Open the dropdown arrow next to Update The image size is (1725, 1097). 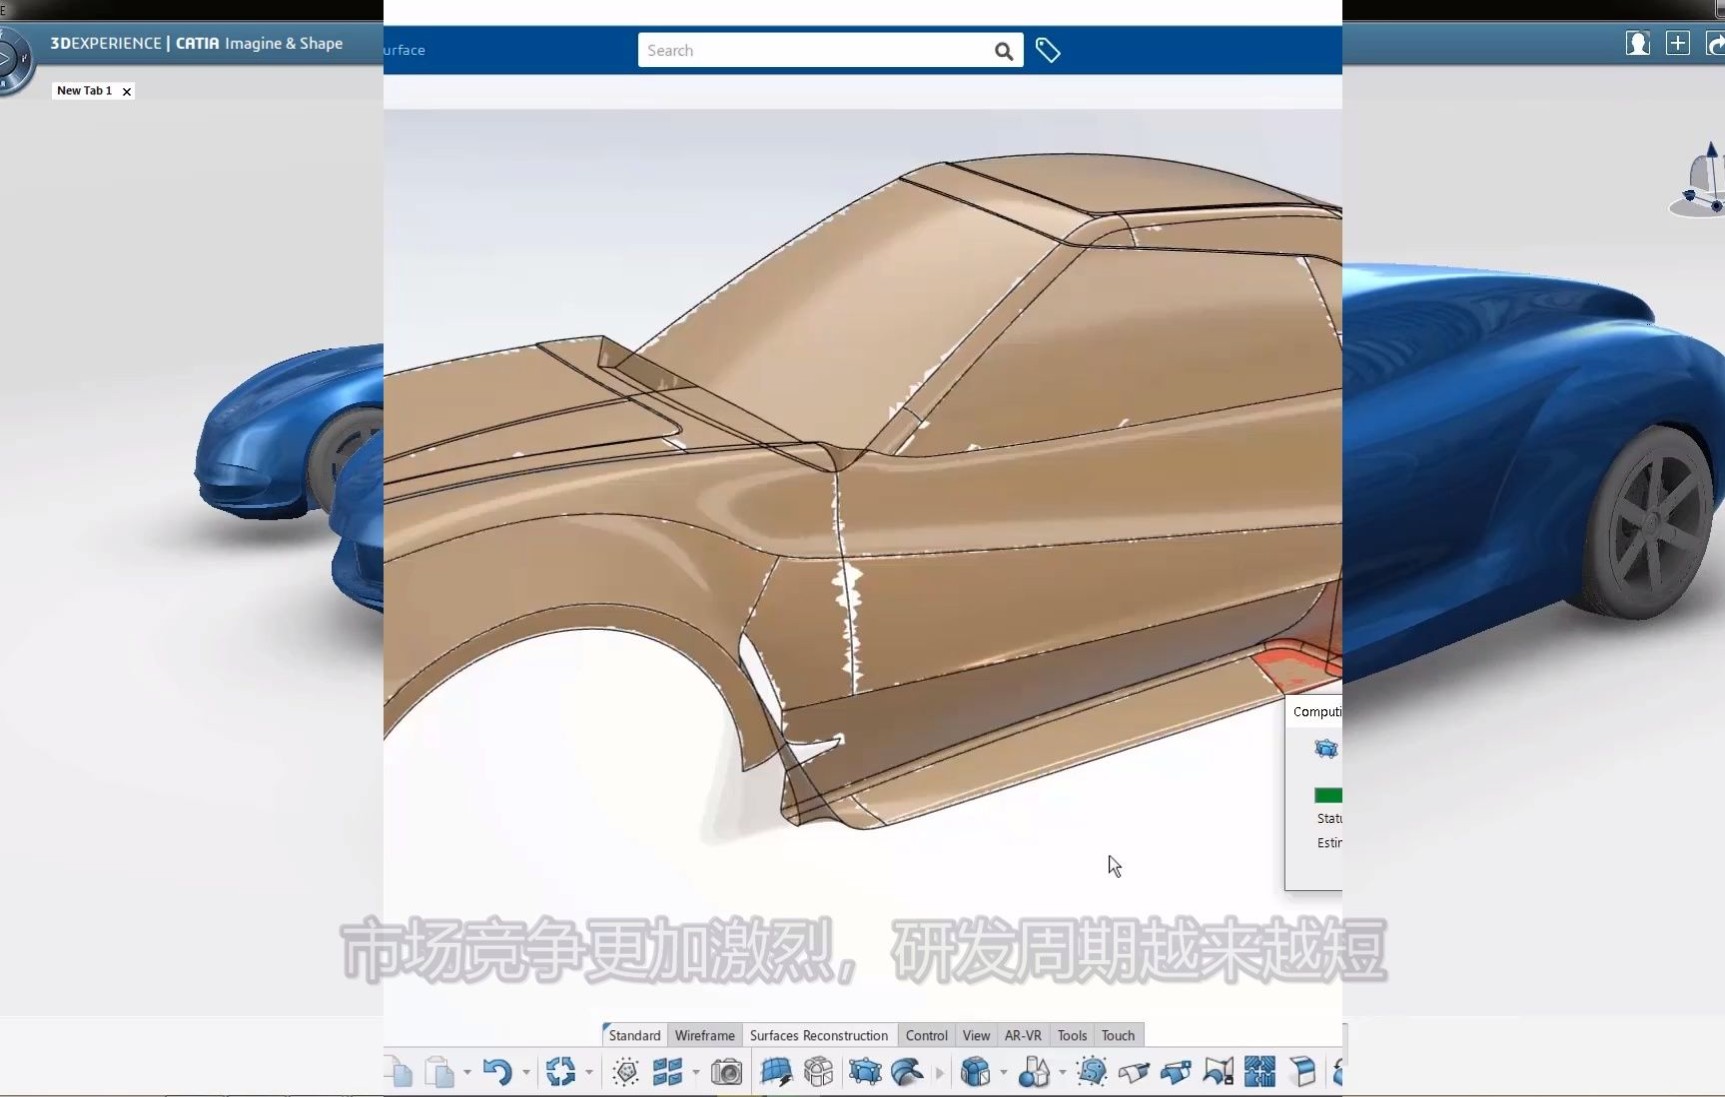tap(589, 1073)
